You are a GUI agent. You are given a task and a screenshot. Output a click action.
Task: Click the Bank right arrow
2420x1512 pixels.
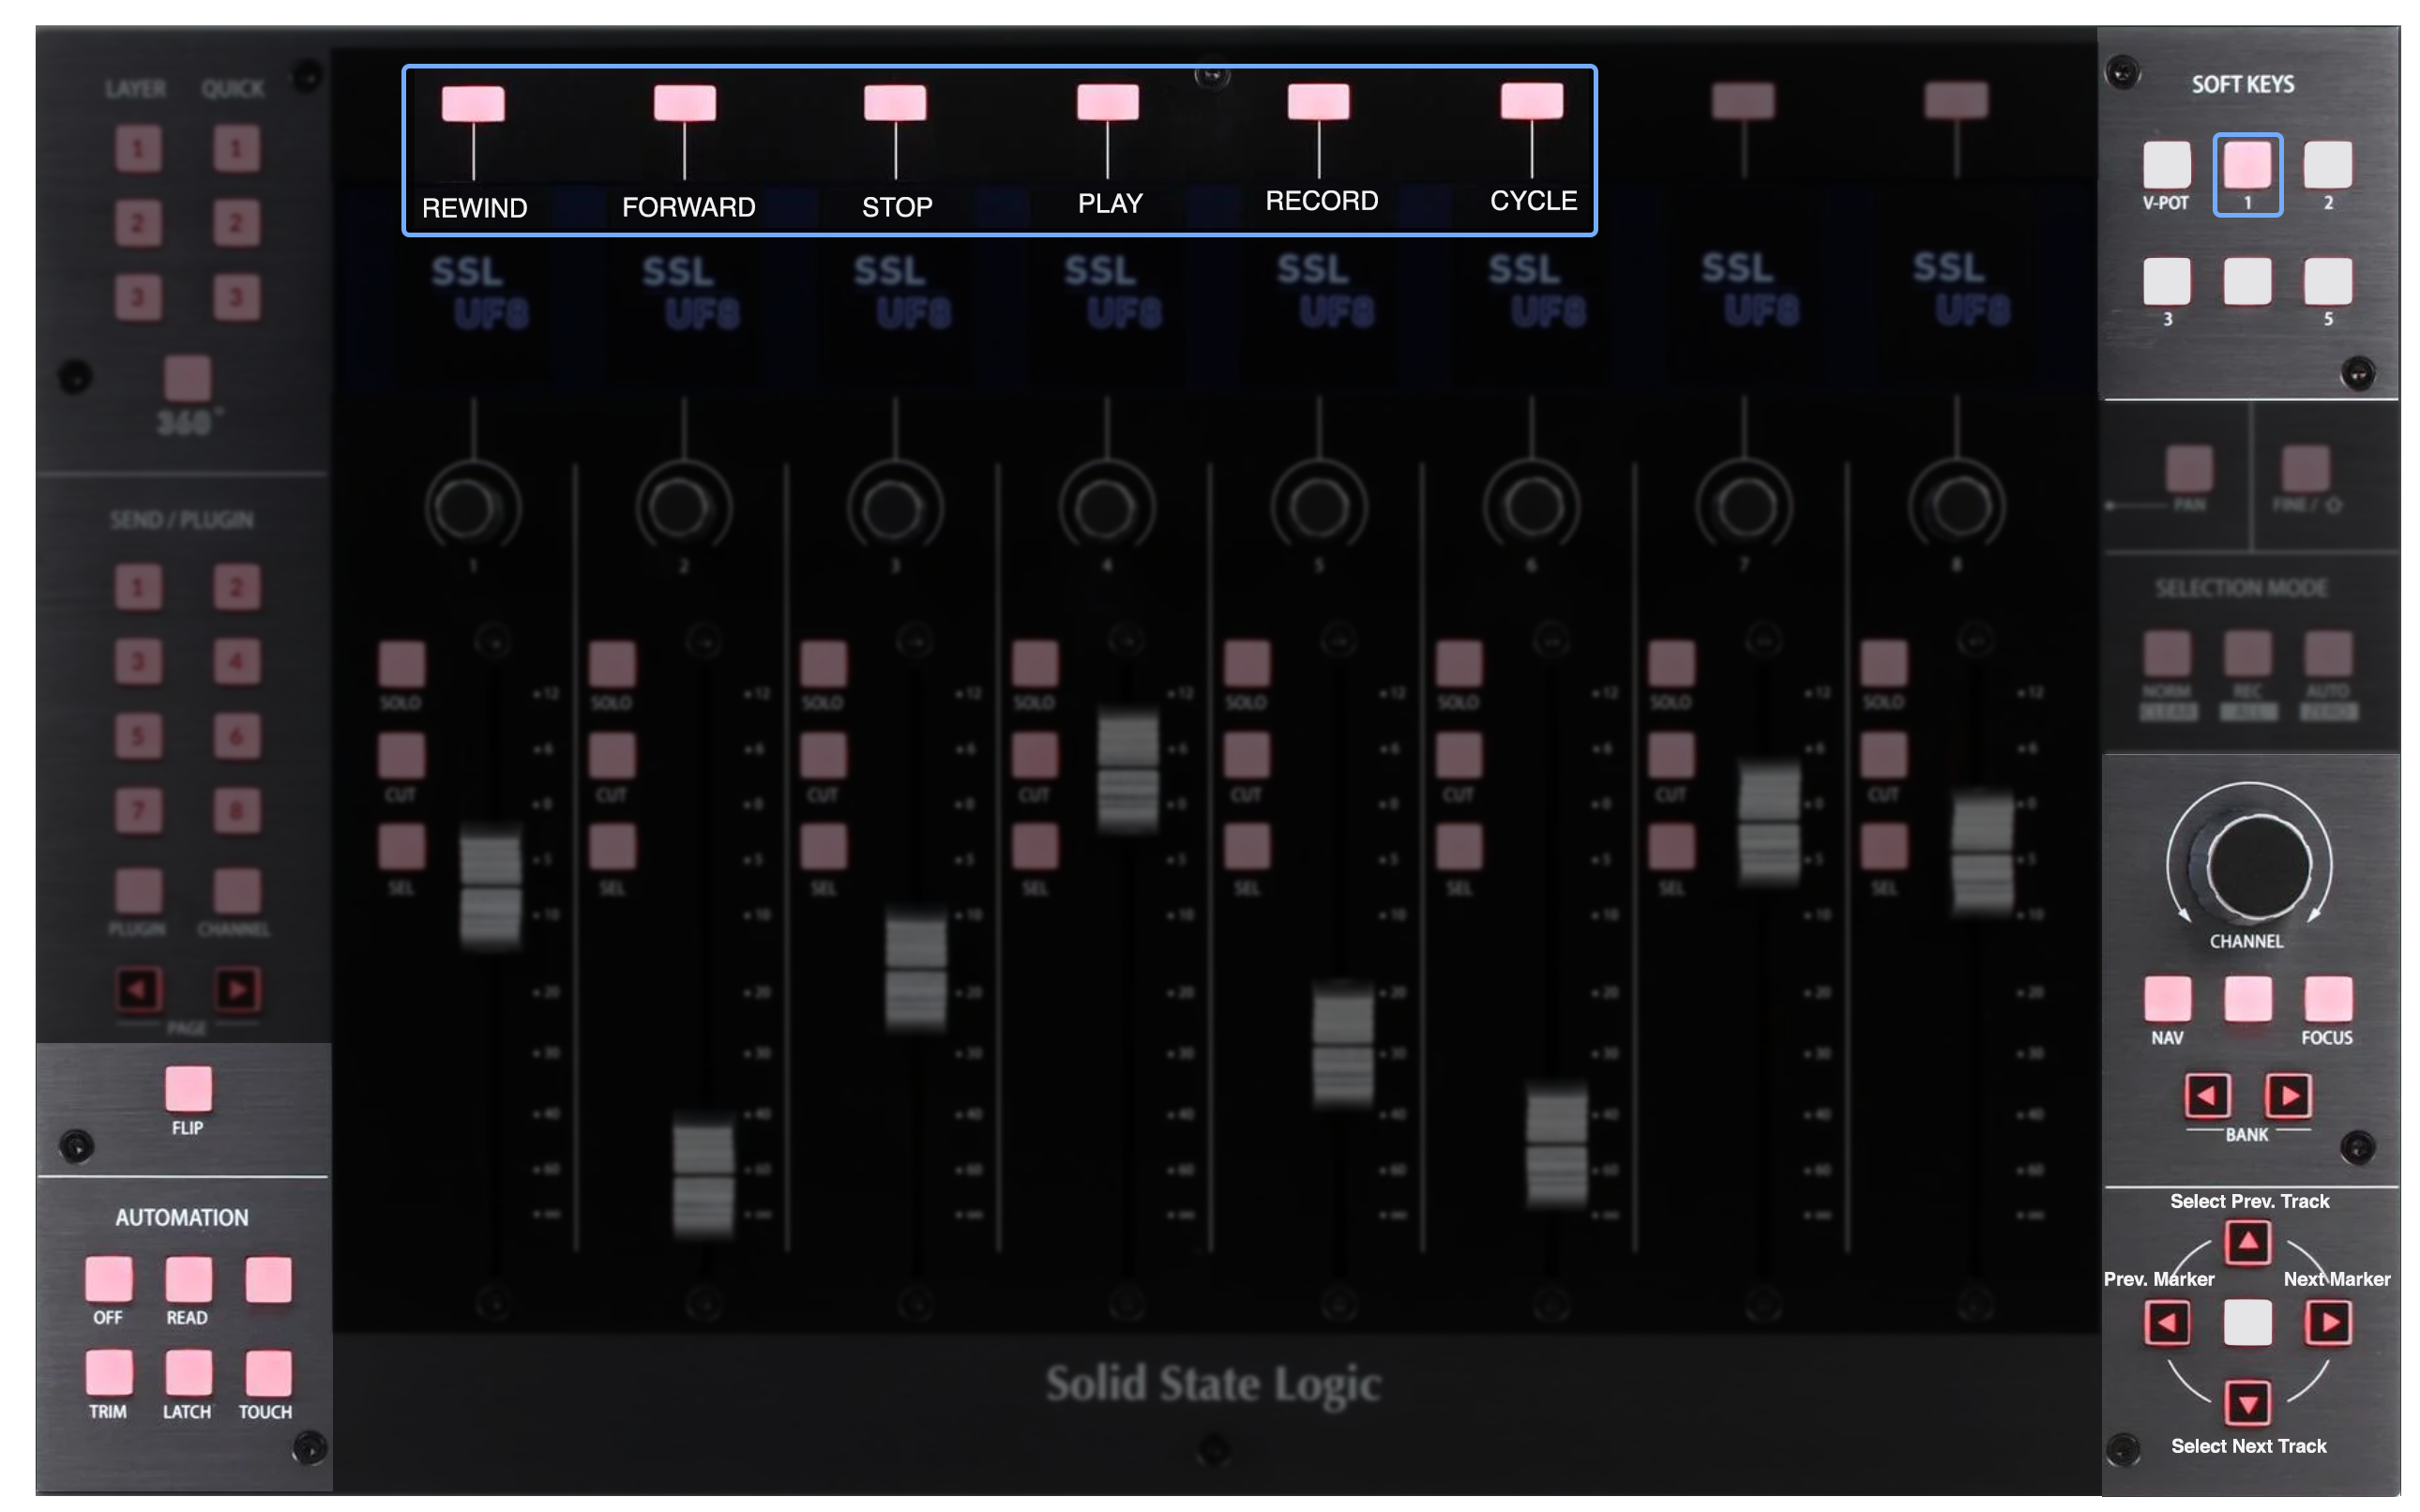point(2288,1096)
